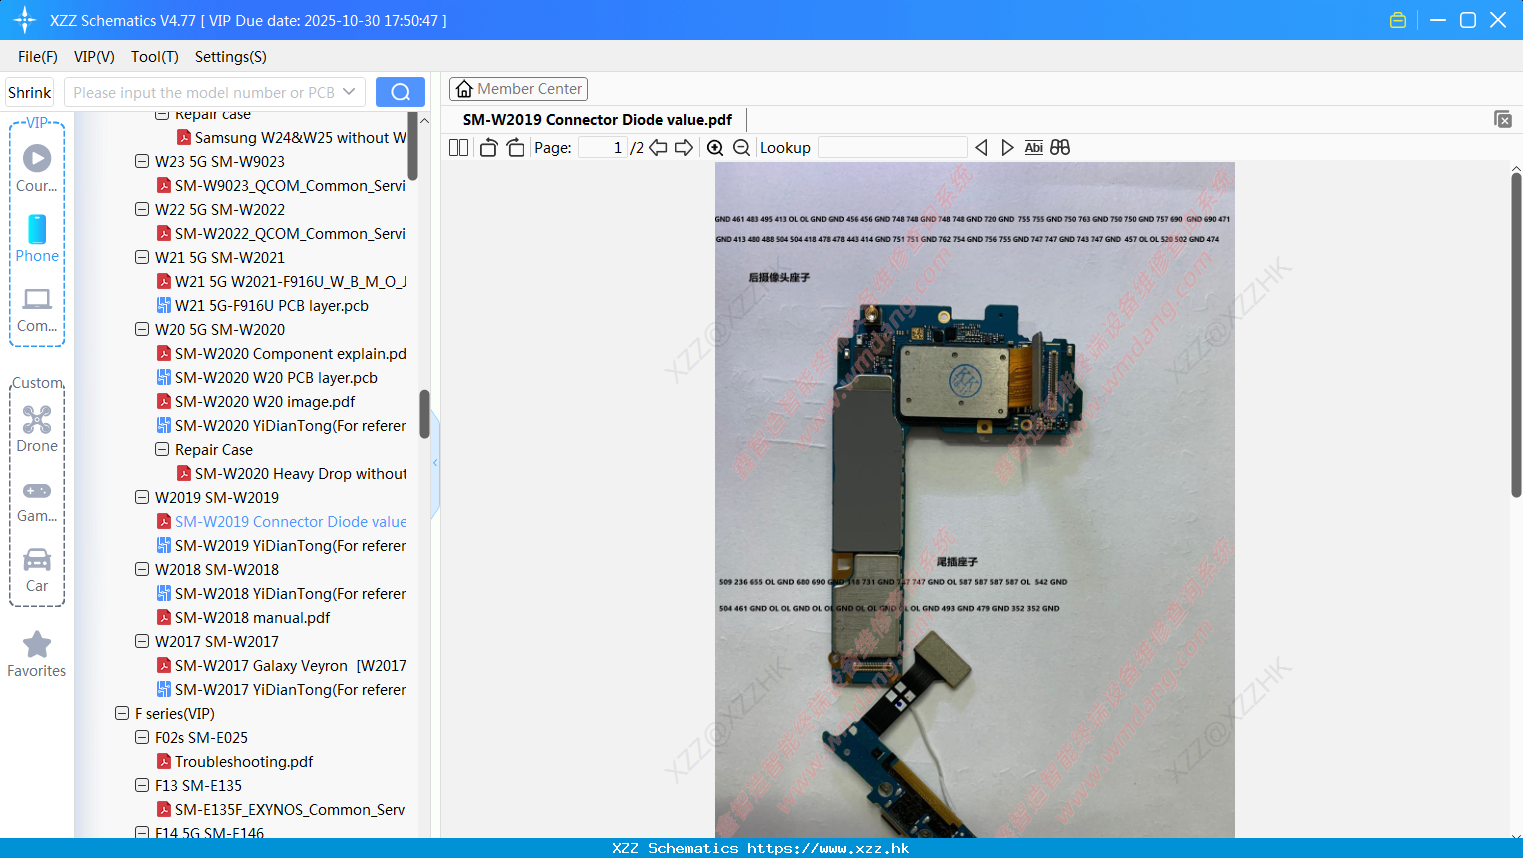Image resolution: width=1523 pixels, height=858 pixels.
Task: Open the Tool(T) menu
Action: [x=155, y=57]
